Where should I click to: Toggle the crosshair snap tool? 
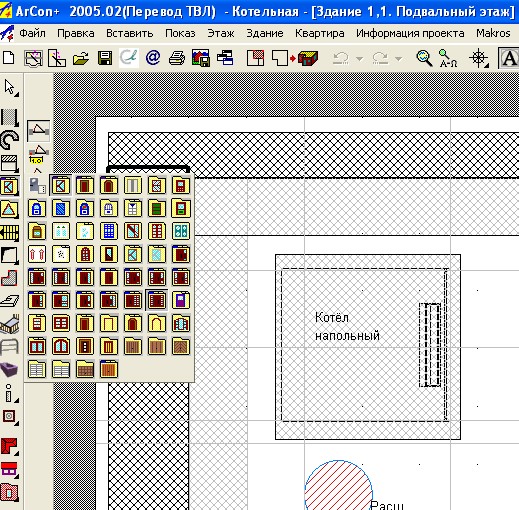[479, 58]
